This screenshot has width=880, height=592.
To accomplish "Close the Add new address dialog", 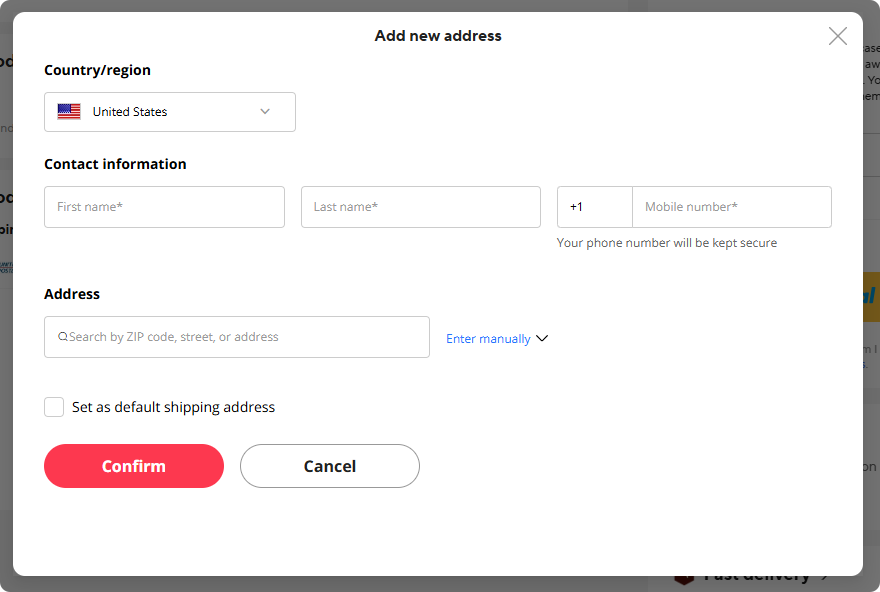I will pyautogui.click(x=838, y=36).
